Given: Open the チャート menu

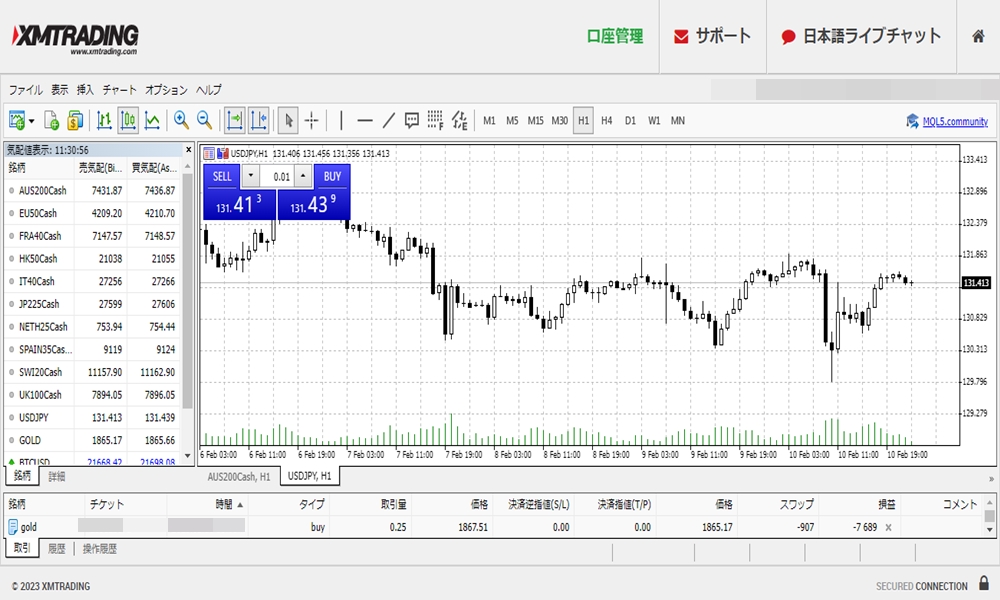Looking at the screenshot, I should click(119, 90).
